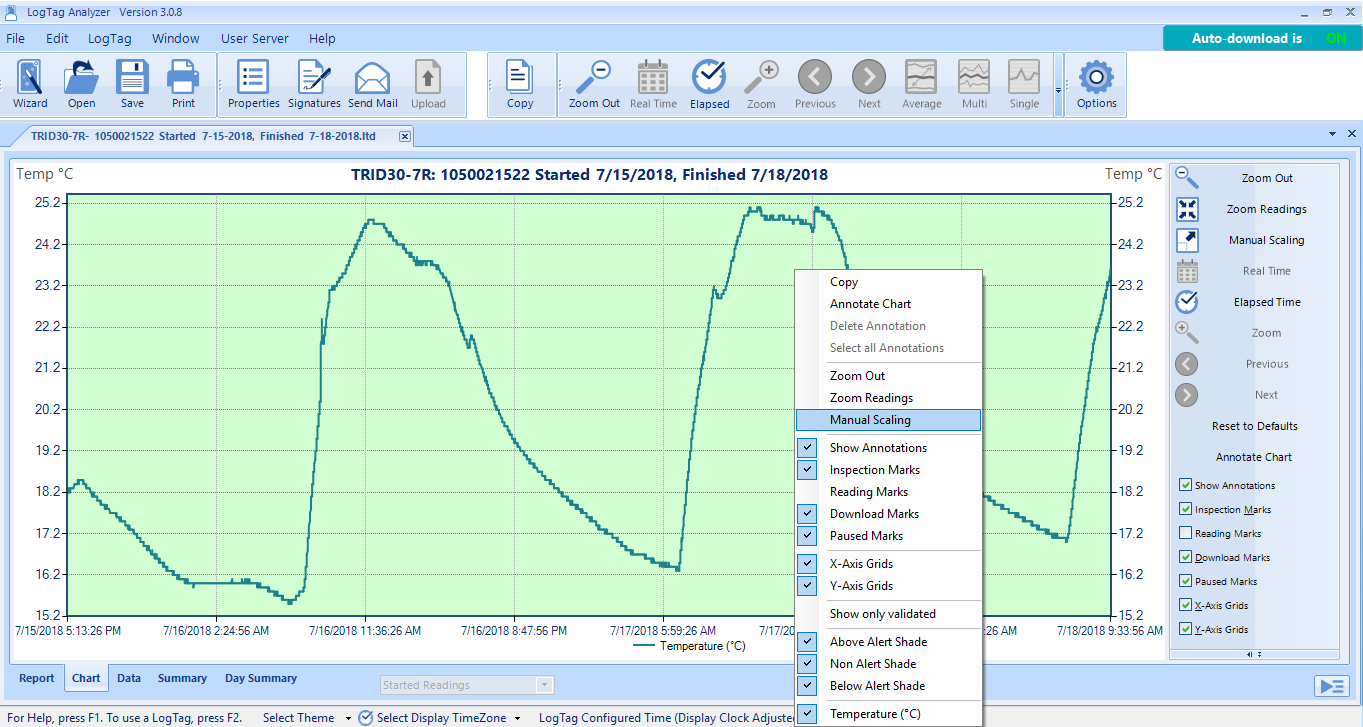This screenshot has height=727, width=1363.
Task: Expand the Select Theme dropdown
Action: tap(348, 718)
